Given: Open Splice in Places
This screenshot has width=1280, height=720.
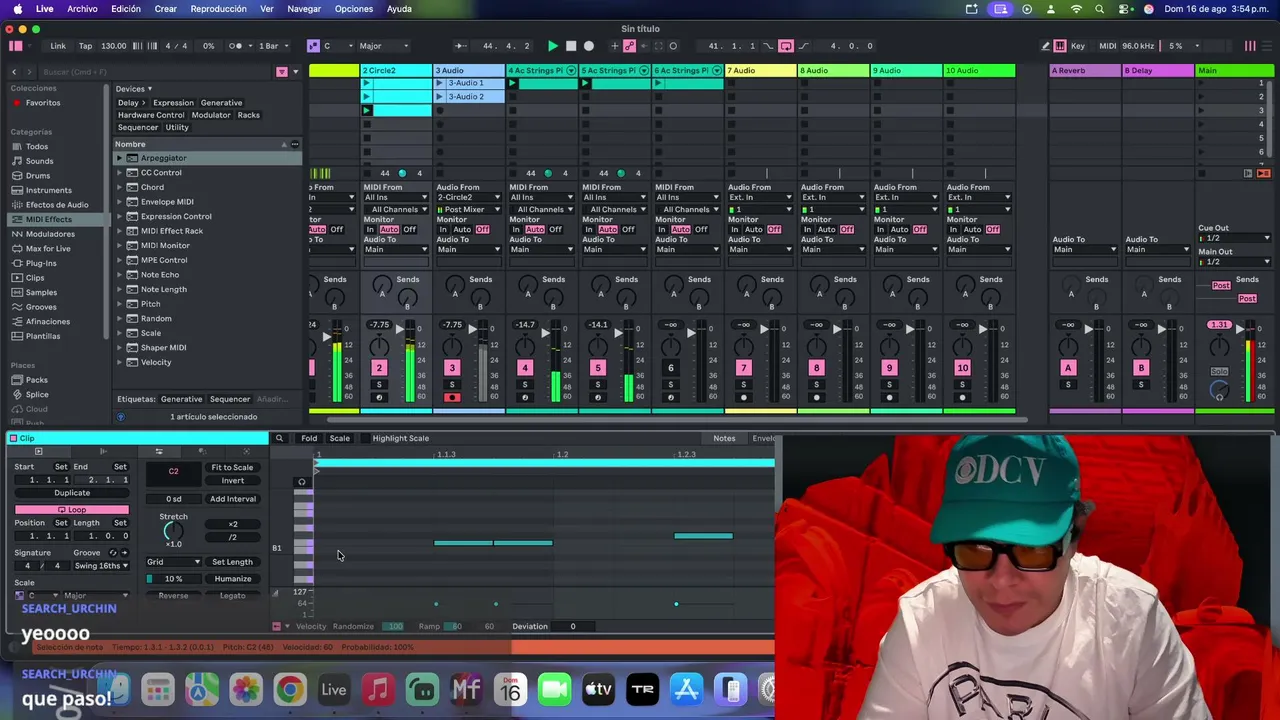Looking at the screenshot, I should (37, 395).
